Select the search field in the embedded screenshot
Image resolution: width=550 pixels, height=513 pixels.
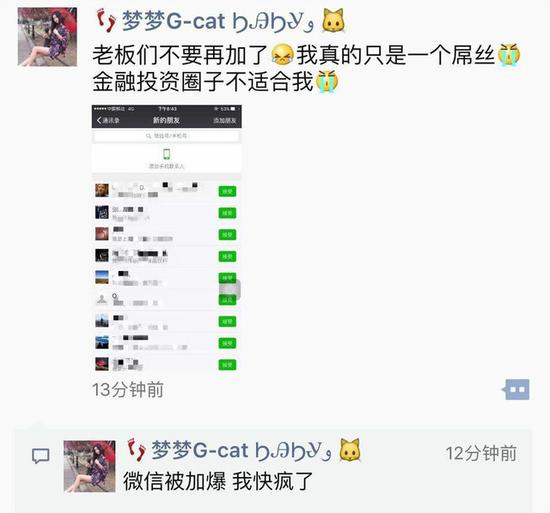click(x=167, y=136)
